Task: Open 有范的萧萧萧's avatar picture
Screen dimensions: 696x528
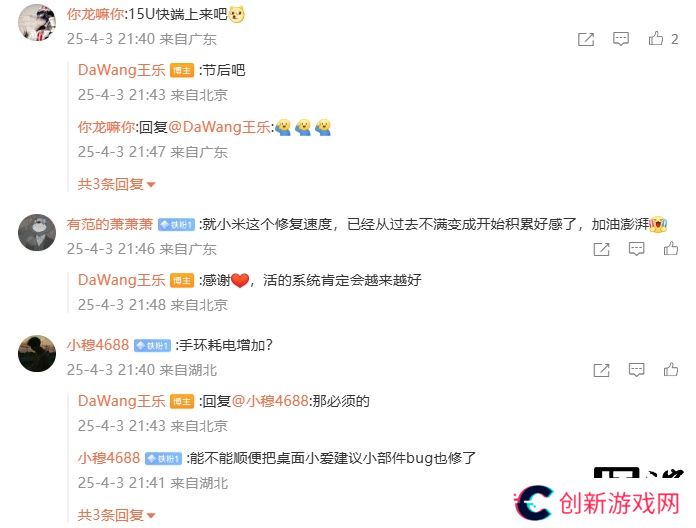Action: (x=37, y=232)
